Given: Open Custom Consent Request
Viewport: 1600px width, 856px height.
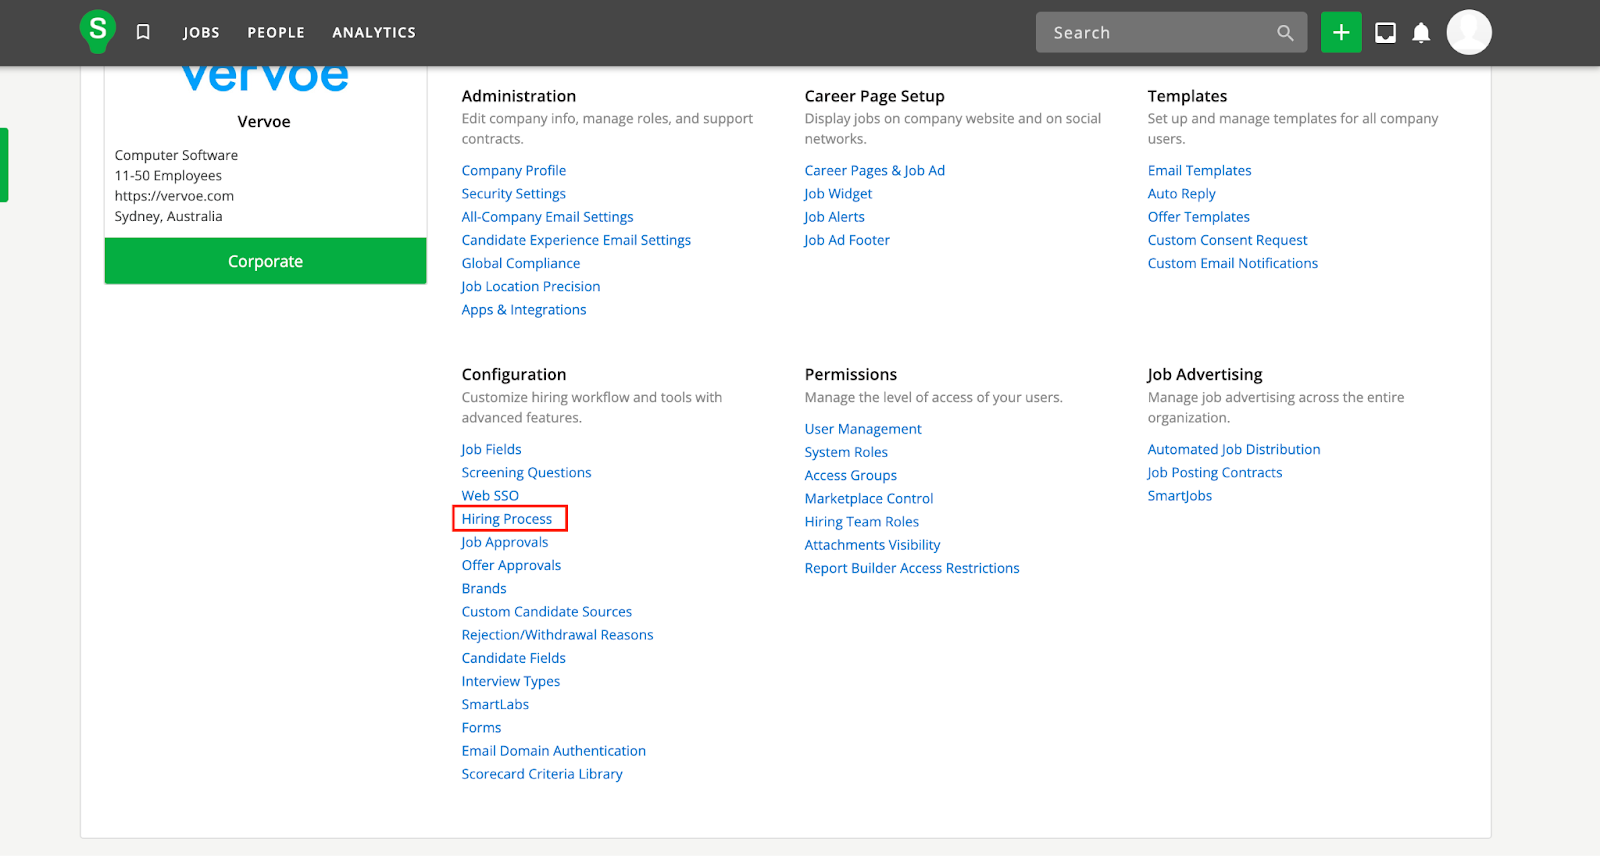Looking at the screenshot, I should pos(1227,240).
